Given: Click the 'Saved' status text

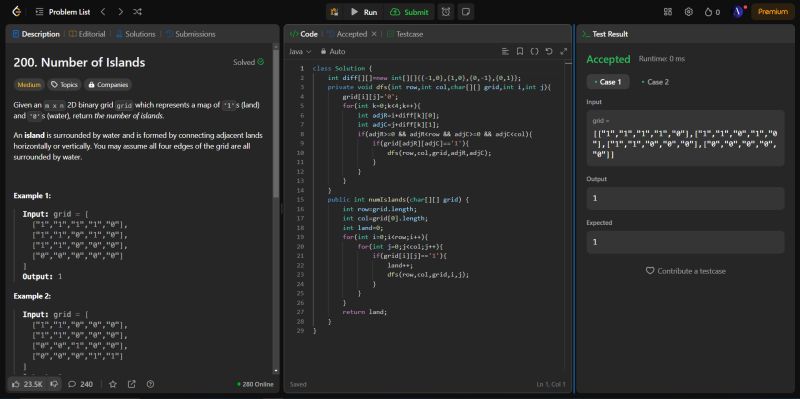Looking at the screenshot, I should coord(298,384).
